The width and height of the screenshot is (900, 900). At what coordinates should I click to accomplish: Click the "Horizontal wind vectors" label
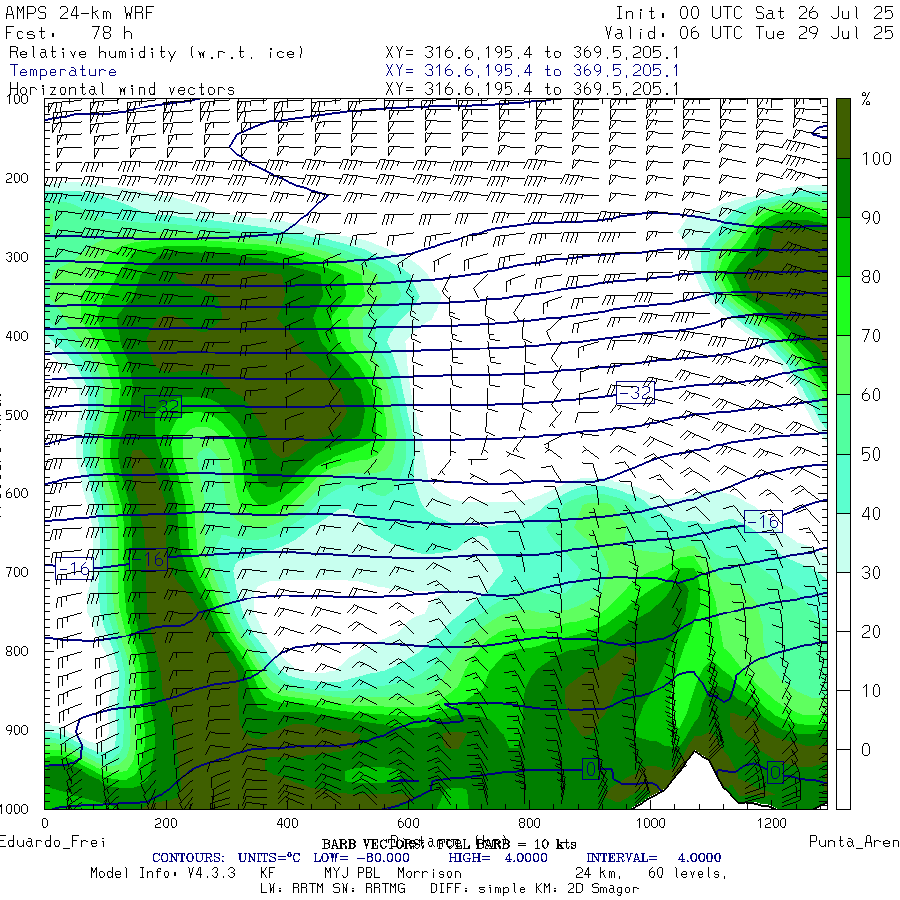tap(122, 90)
